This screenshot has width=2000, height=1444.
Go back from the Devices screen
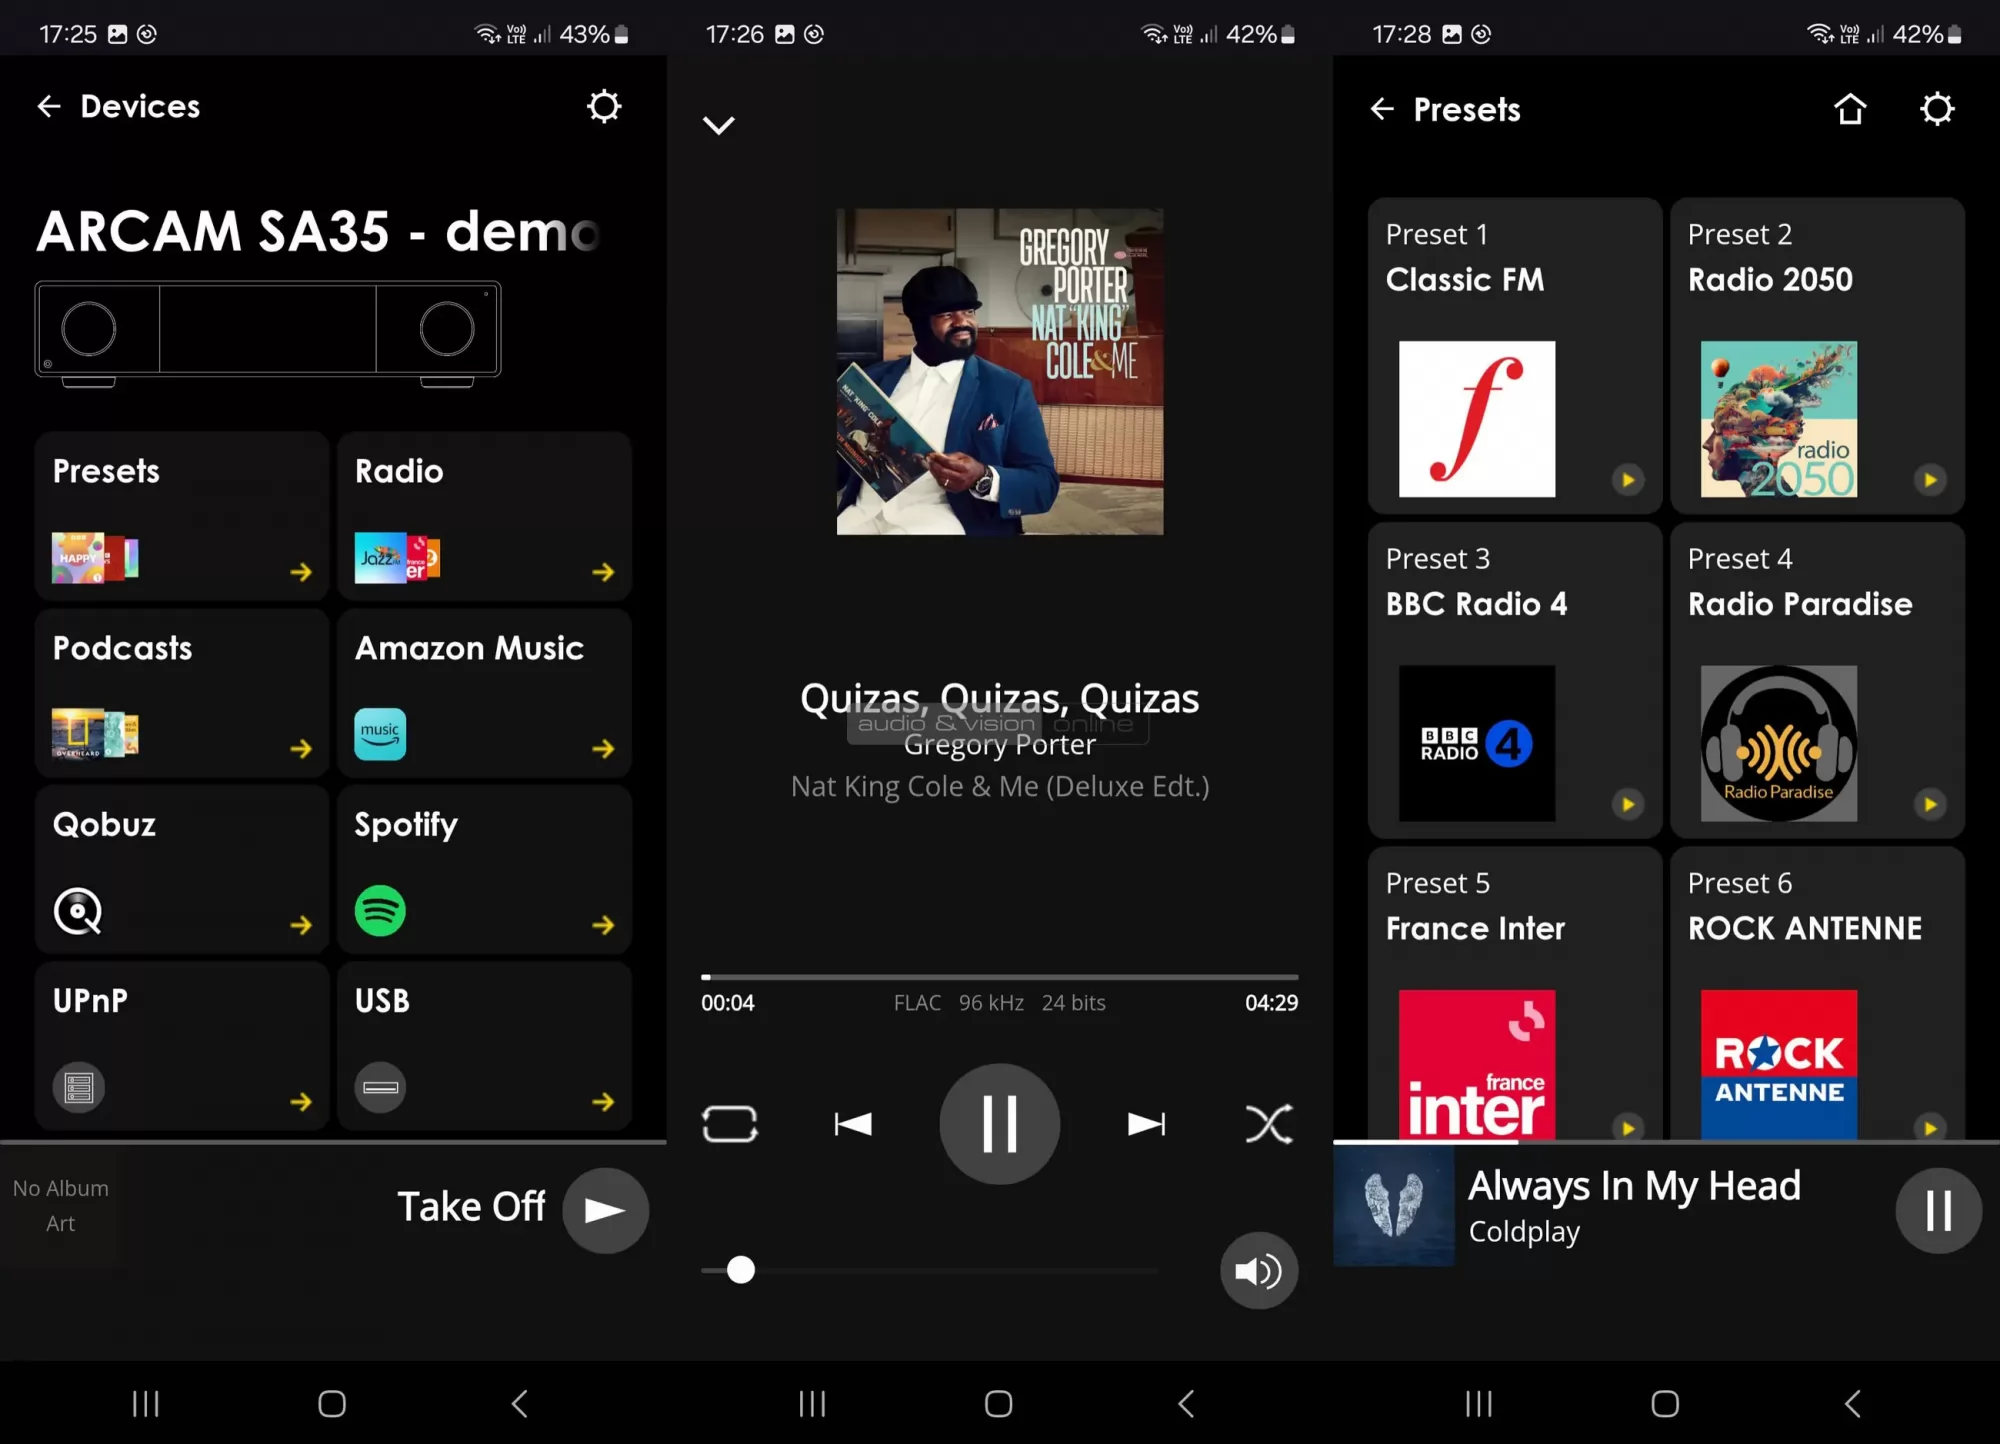pyautogui.click(x=49, y=106)
